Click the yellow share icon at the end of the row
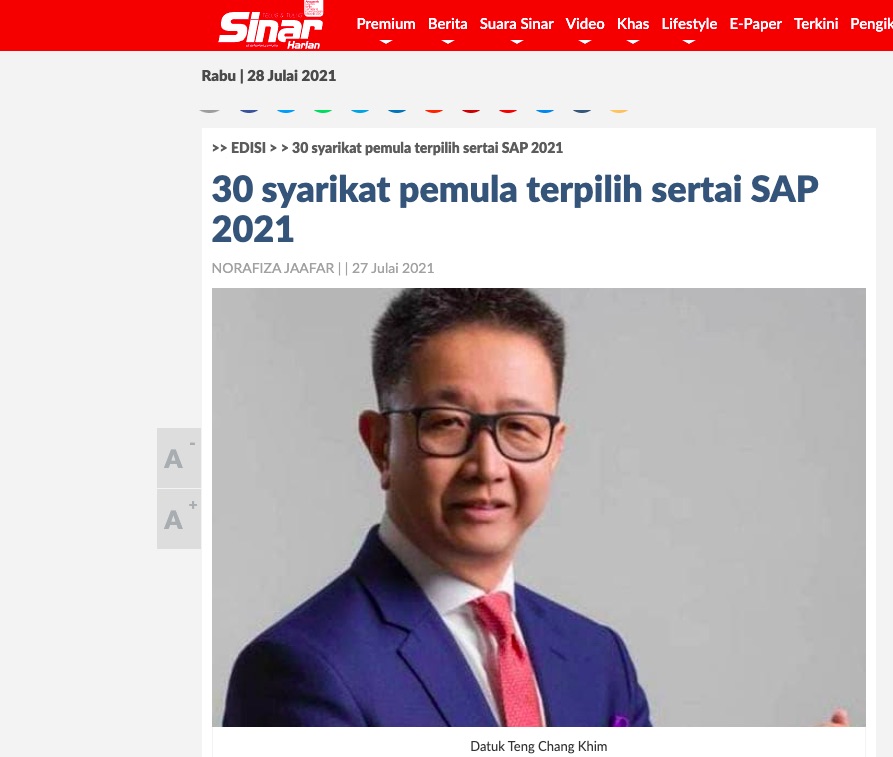Viewport: 893px width, 757px height. pyautogui.click(x=618, y=109)
